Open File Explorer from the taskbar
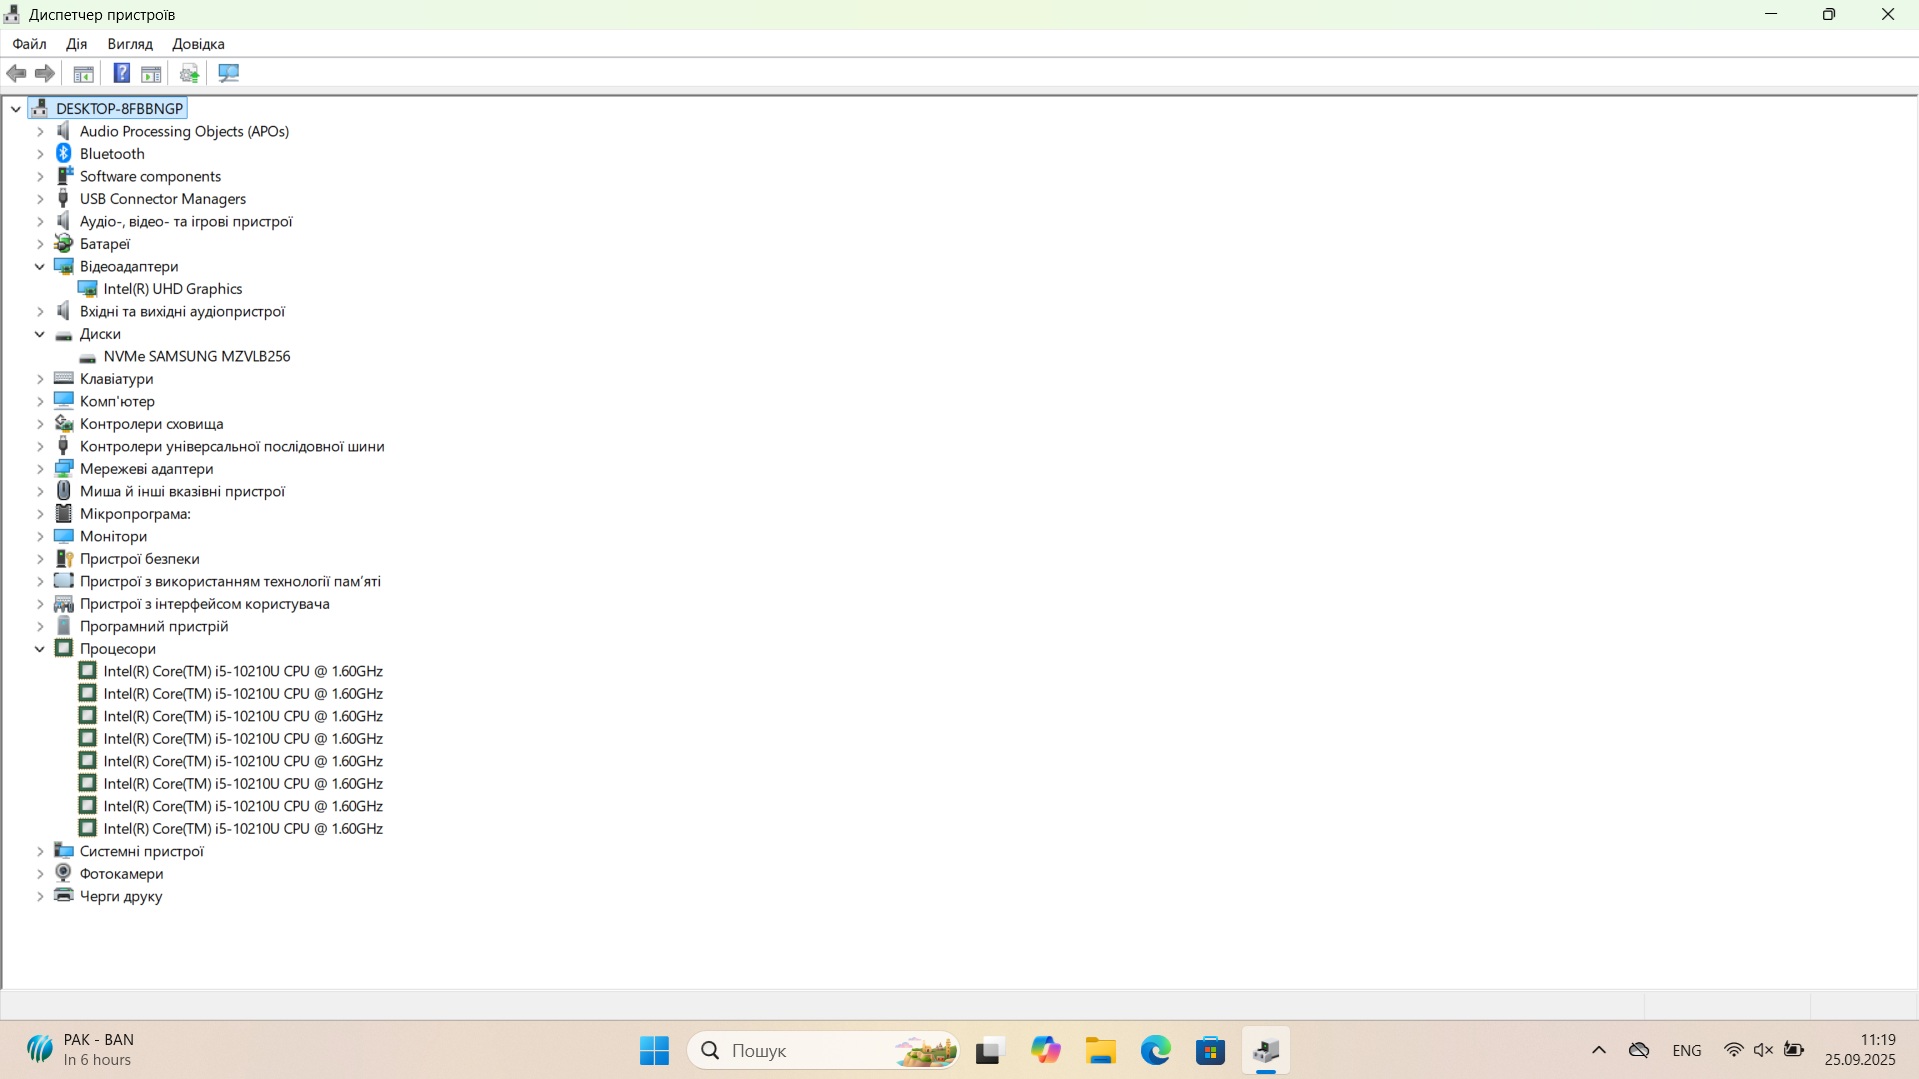The width and height of the screenshot is (1919, 1079). 1100,1050
